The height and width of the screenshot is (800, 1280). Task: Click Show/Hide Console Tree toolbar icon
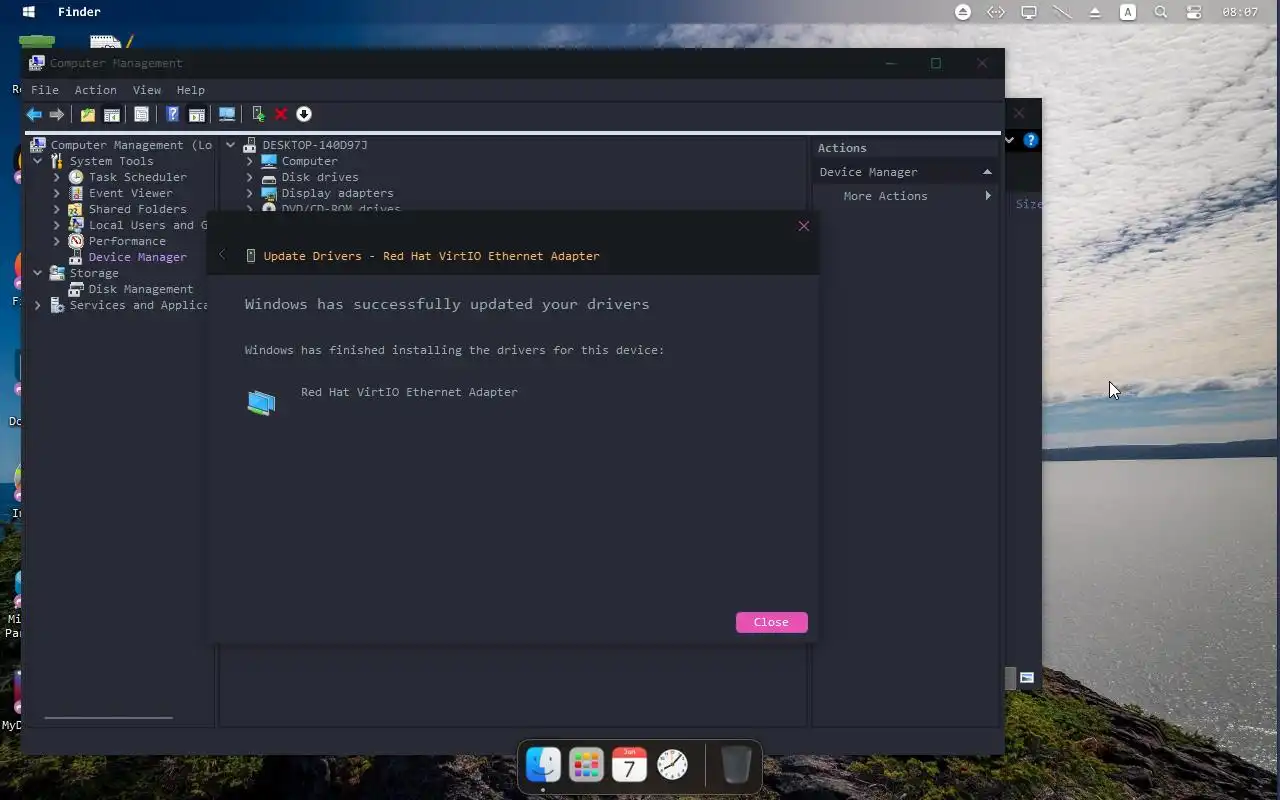[x=112, y=114]
